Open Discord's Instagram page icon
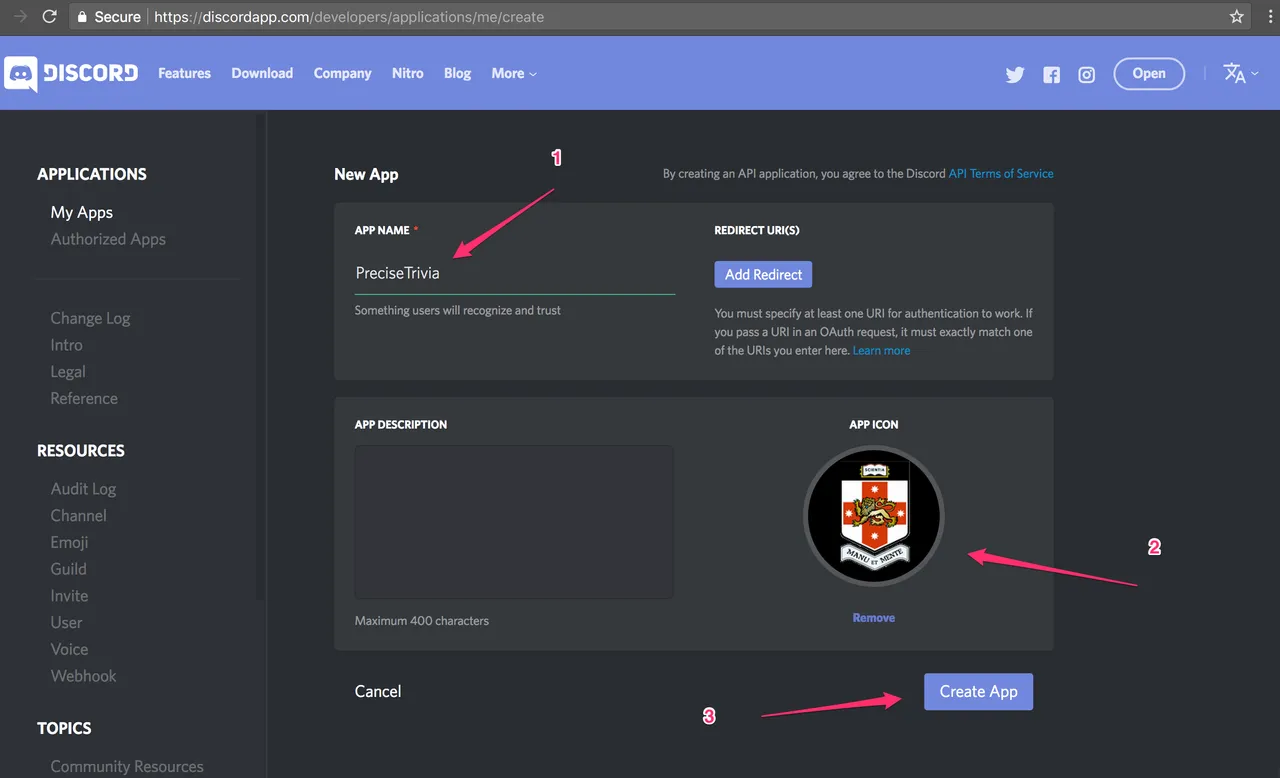The width and height of the screenshot is (1280, 778). tap(1087, 75)
